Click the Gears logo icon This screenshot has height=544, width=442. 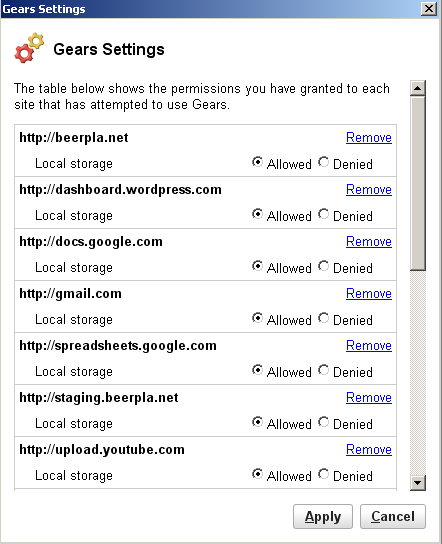29,48
